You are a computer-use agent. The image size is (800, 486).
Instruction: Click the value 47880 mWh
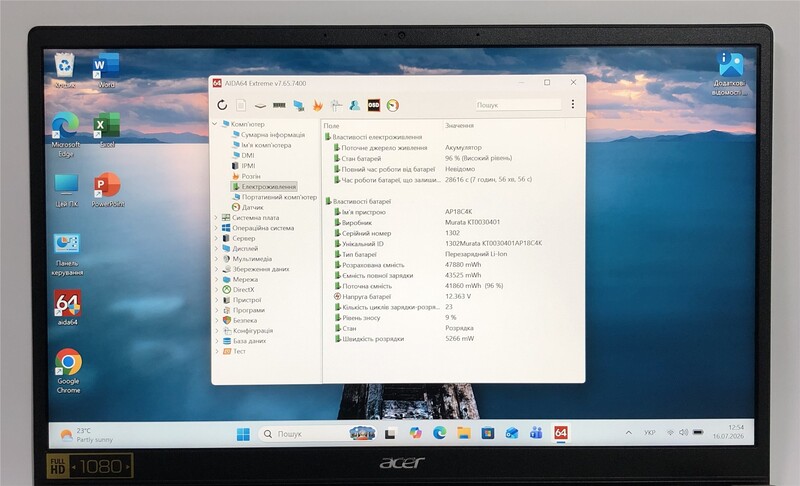[x=463, y=265]
